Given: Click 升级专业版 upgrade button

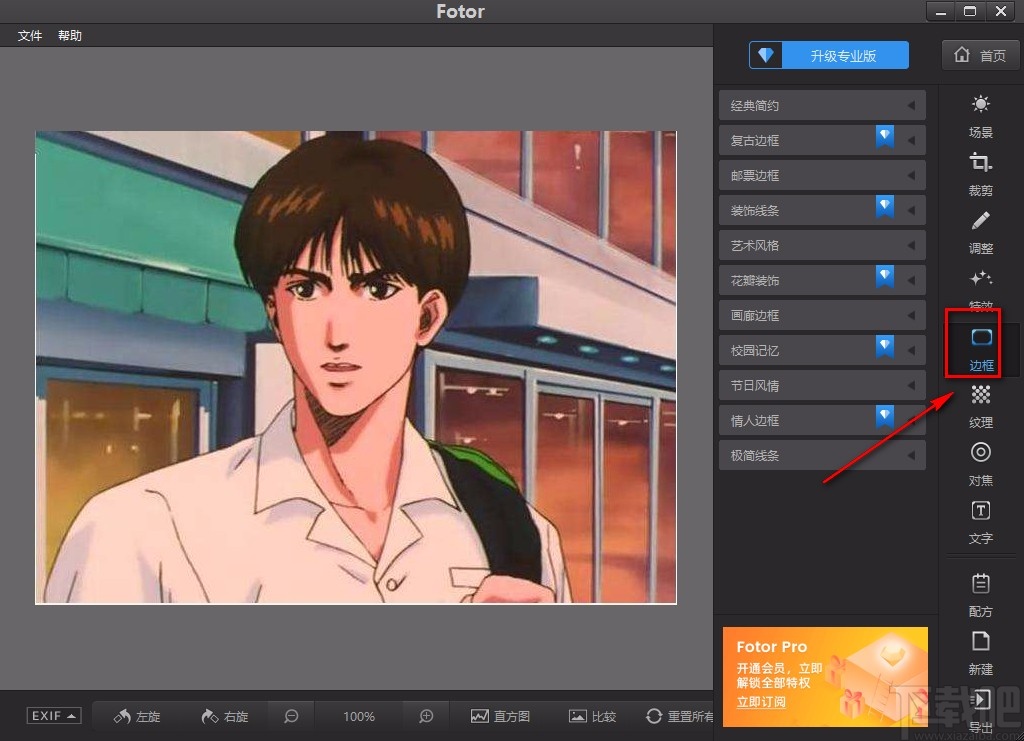Looking at the screenshot, I should point(829,55).
